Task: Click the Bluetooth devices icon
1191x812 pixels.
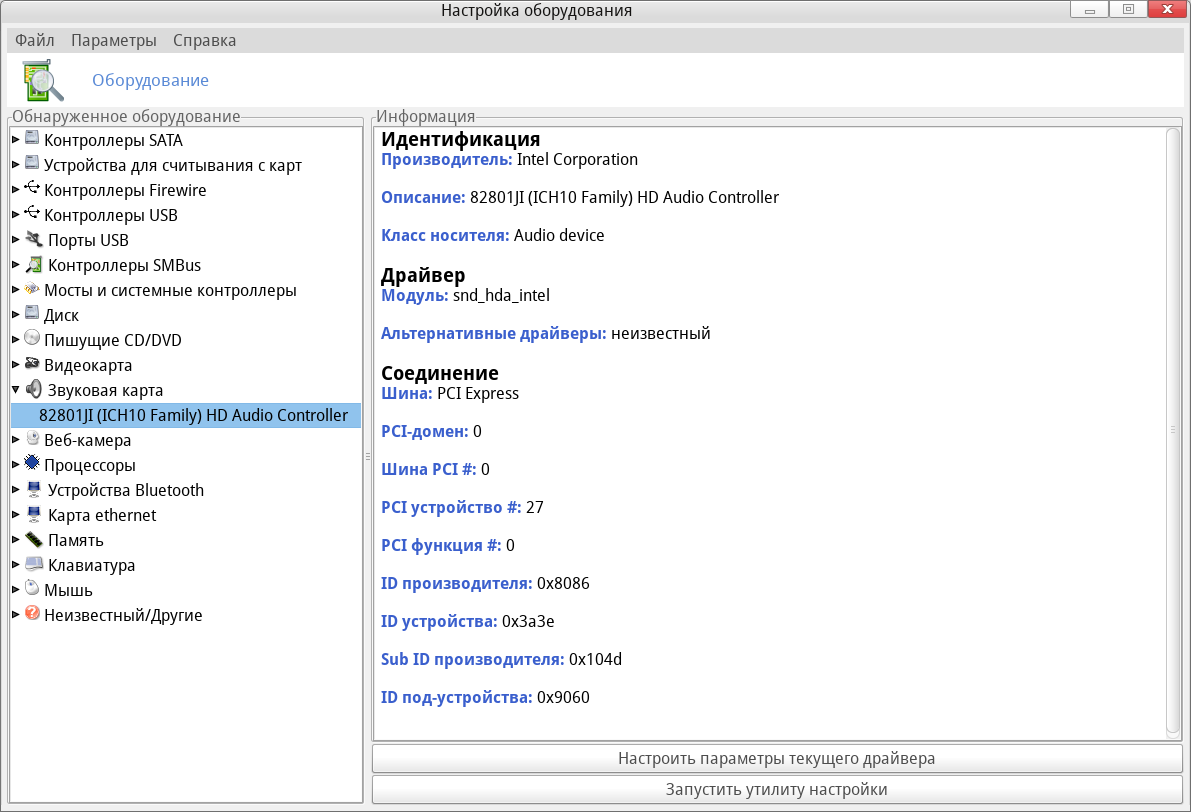Action: pyautogui.click(x=33, y=489)
